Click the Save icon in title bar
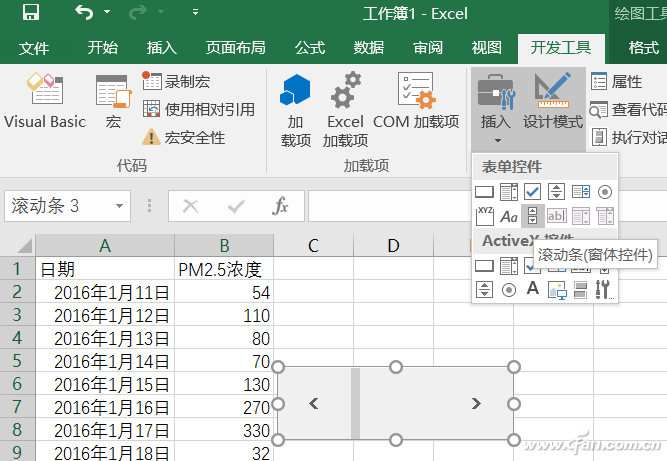This screenshot has height=461, width=667. [30, 14]
